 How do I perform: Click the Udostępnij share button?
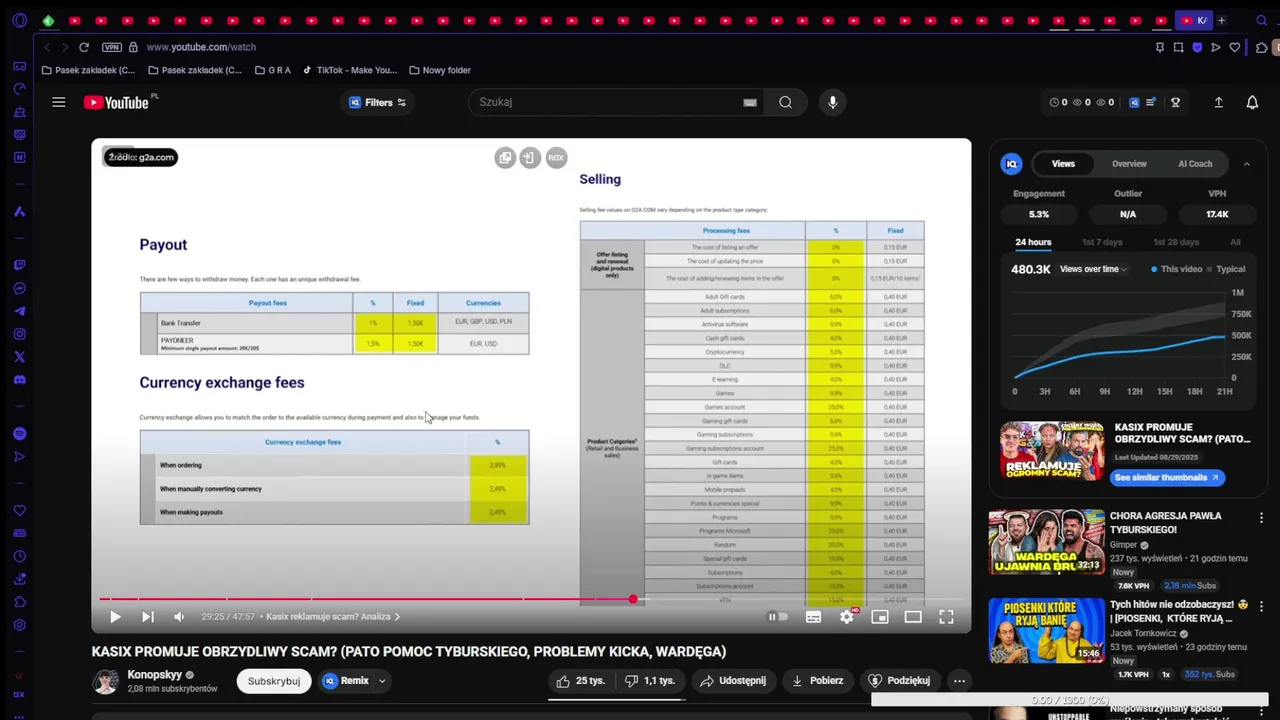[x=733, y=681]
